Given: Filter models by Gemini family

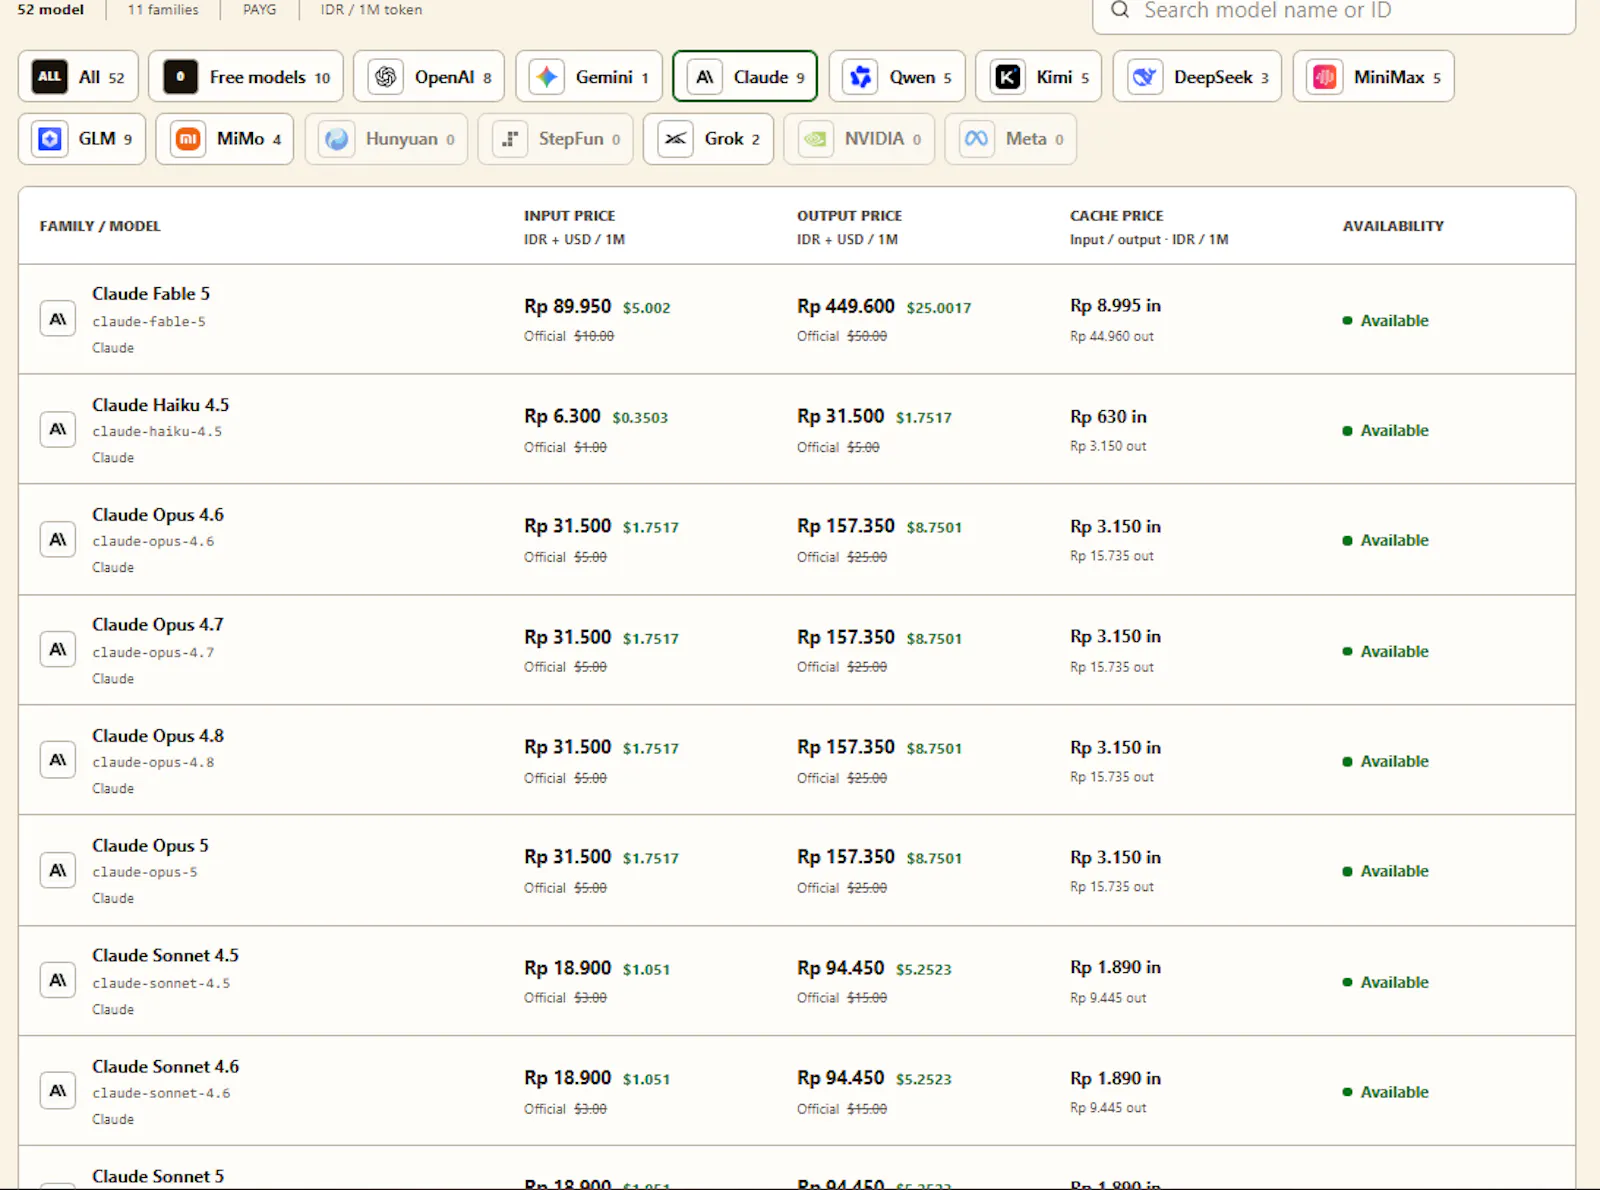Looking at the screenshot, I should pyautogui.click(x=589, y=77).
